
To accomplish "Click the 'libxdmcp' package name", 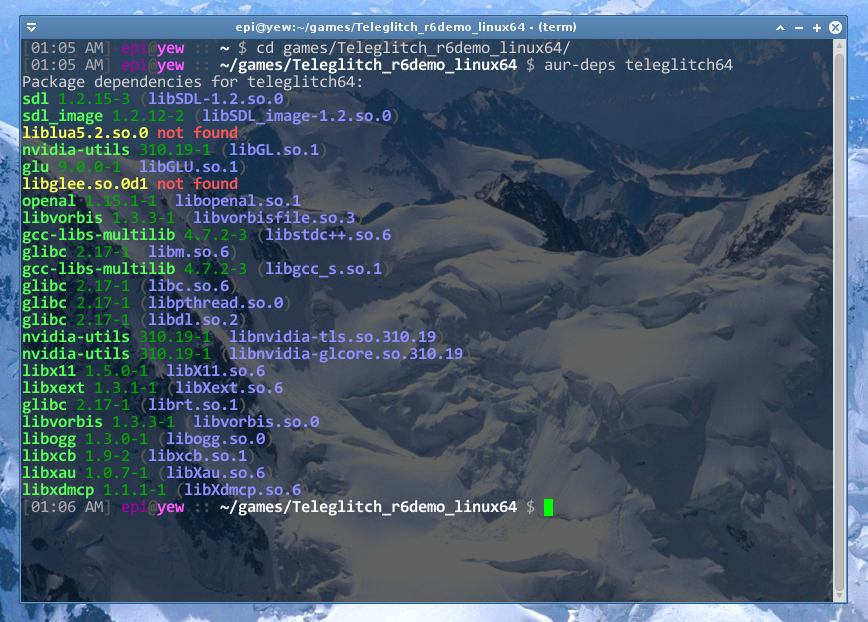I will [58, 490].
